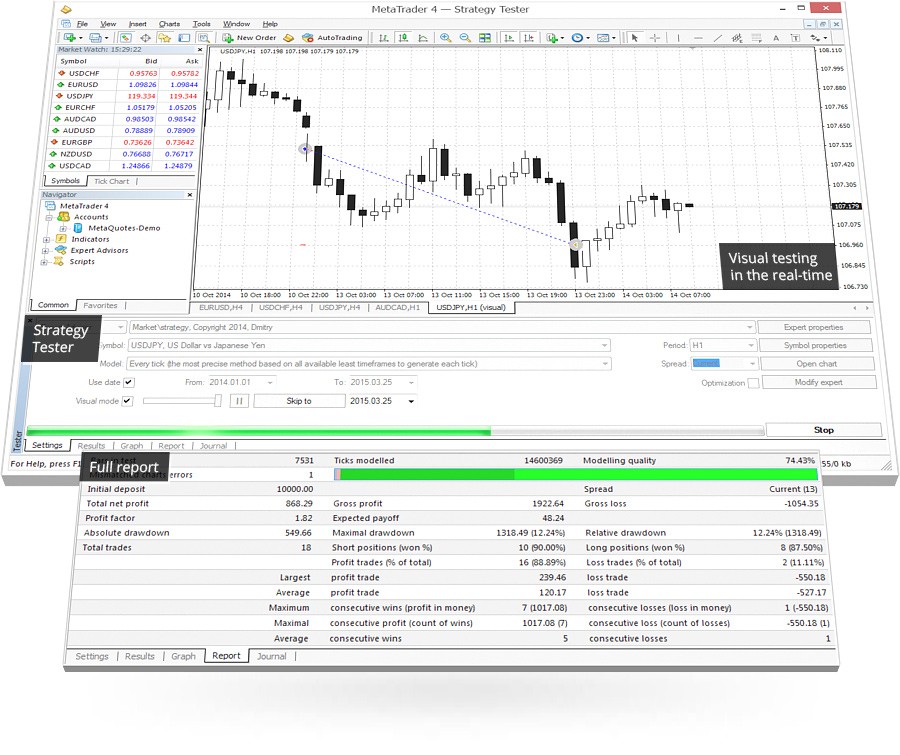
Task: Close the Market Watch panel
Action: pyautogui.click(x=199, y=49)
